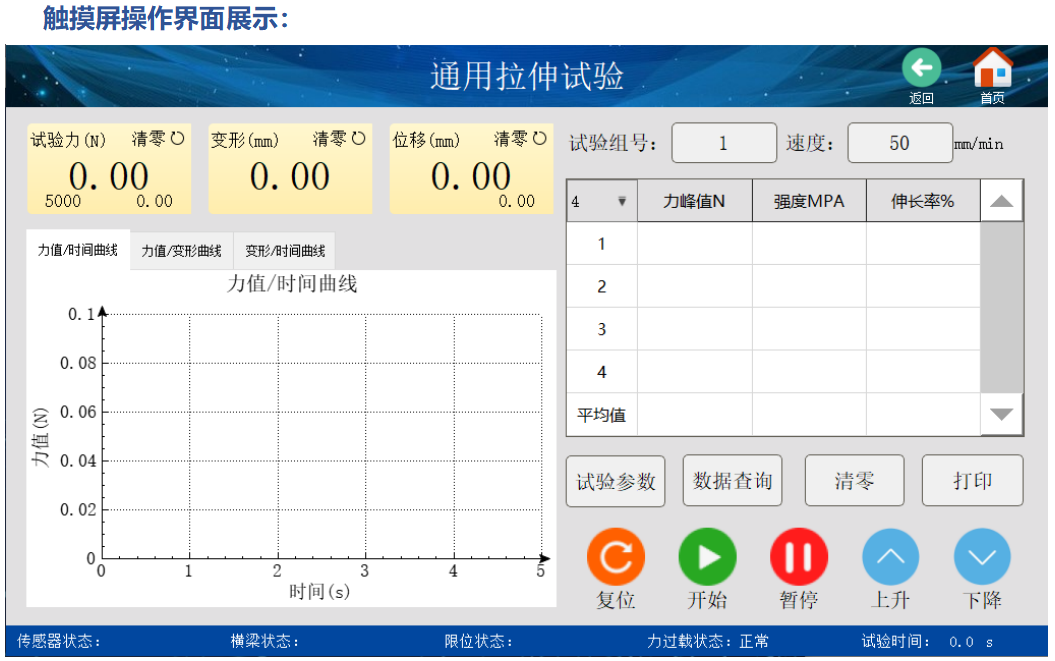Pause the test with red pause icon
1055x661 pixels.
point(798,557)
